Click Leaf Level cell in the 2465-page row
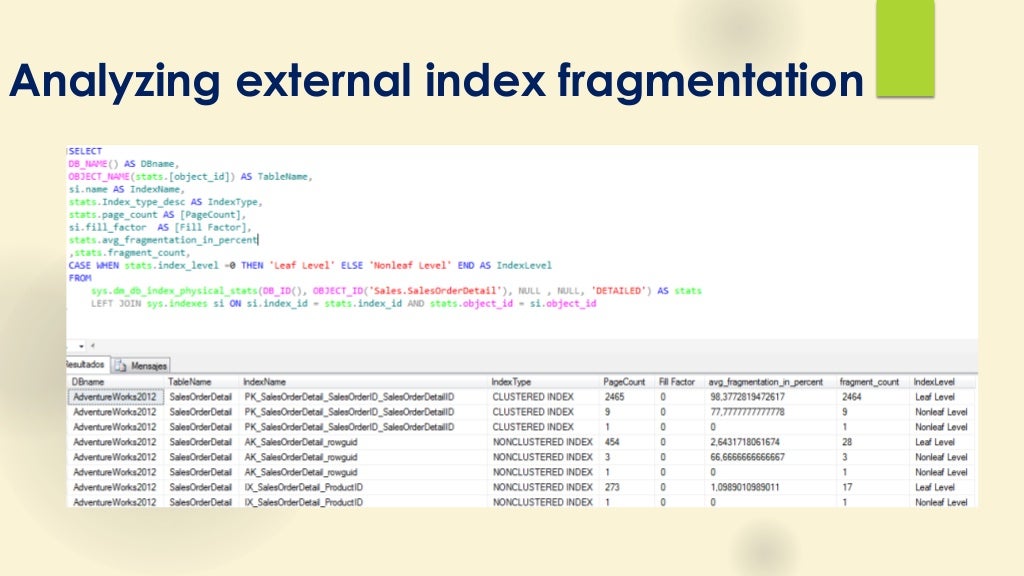This screenshot has width=1024, height=576. point(935,397)
